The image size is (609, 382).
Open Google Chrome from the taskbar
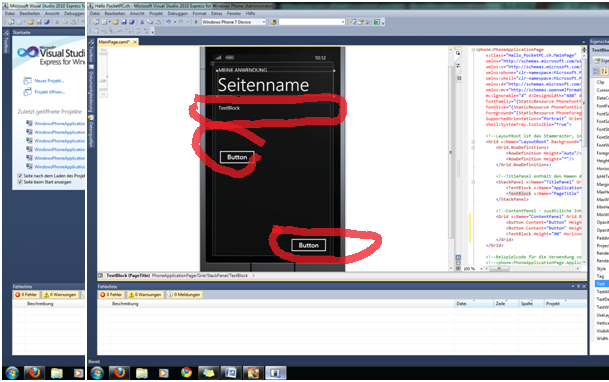[x=186, y=373]
